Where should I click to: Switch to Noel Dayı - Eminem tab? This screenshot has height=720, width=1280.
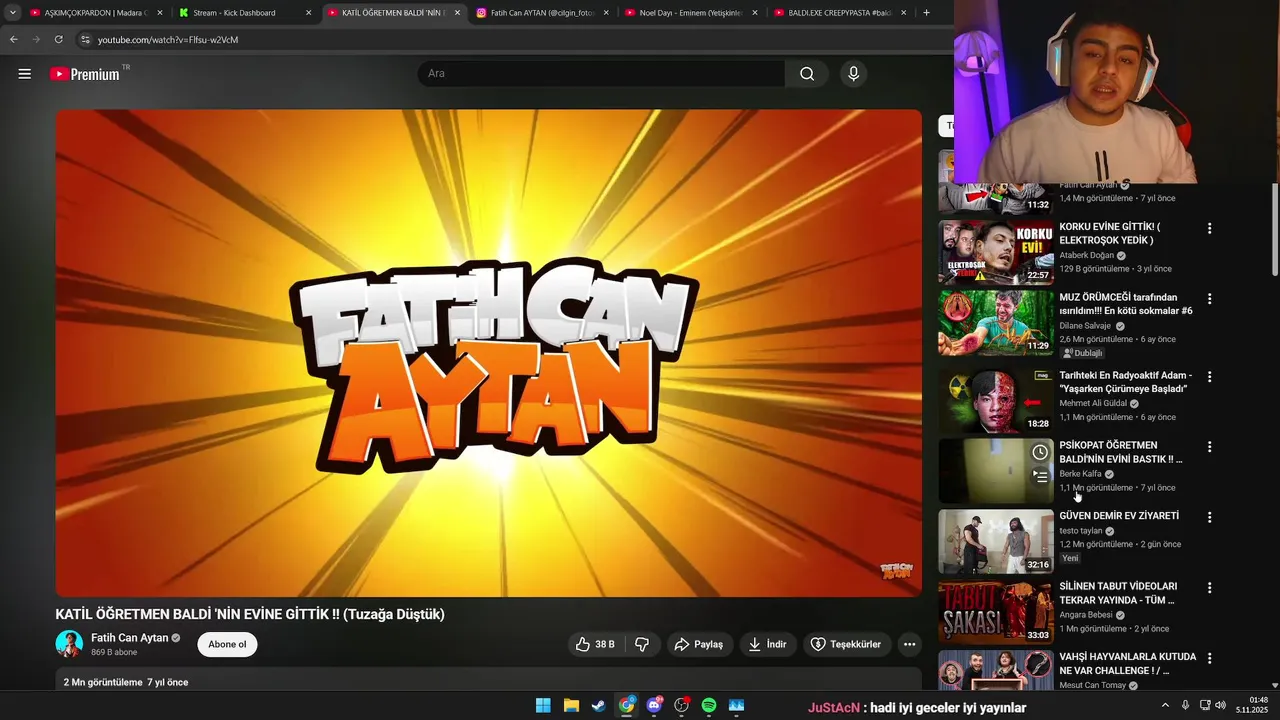coord(690,13)
